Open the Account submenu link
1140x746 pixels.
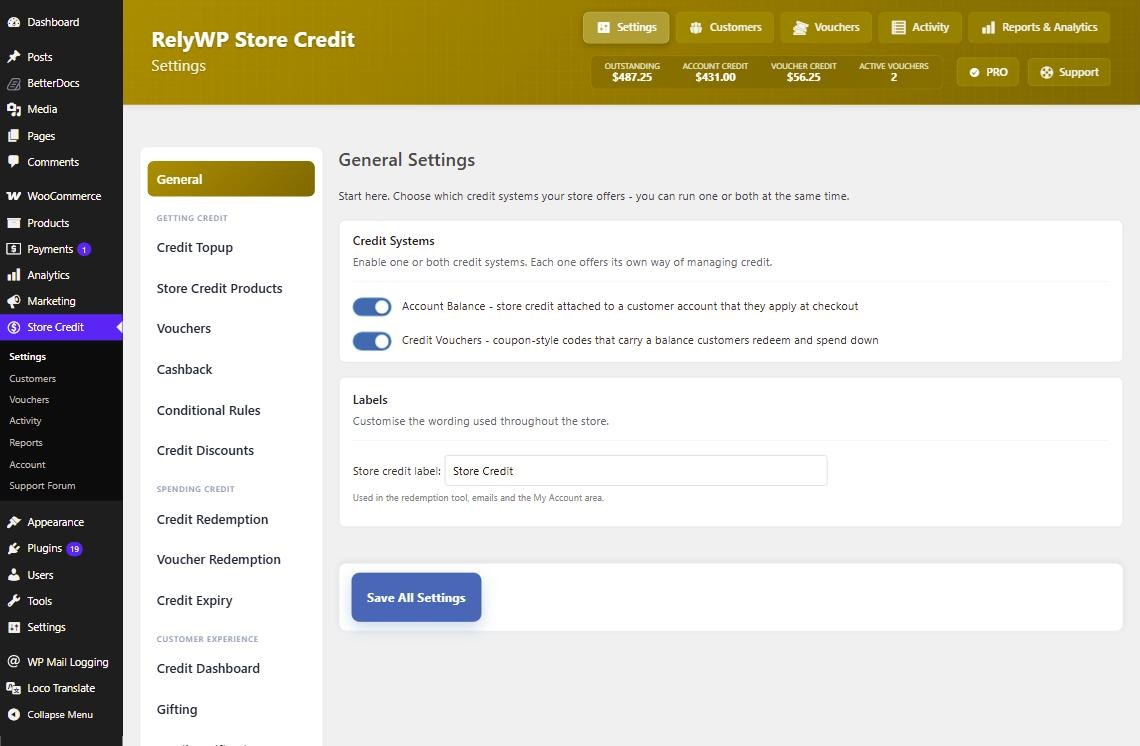[28, 465]
